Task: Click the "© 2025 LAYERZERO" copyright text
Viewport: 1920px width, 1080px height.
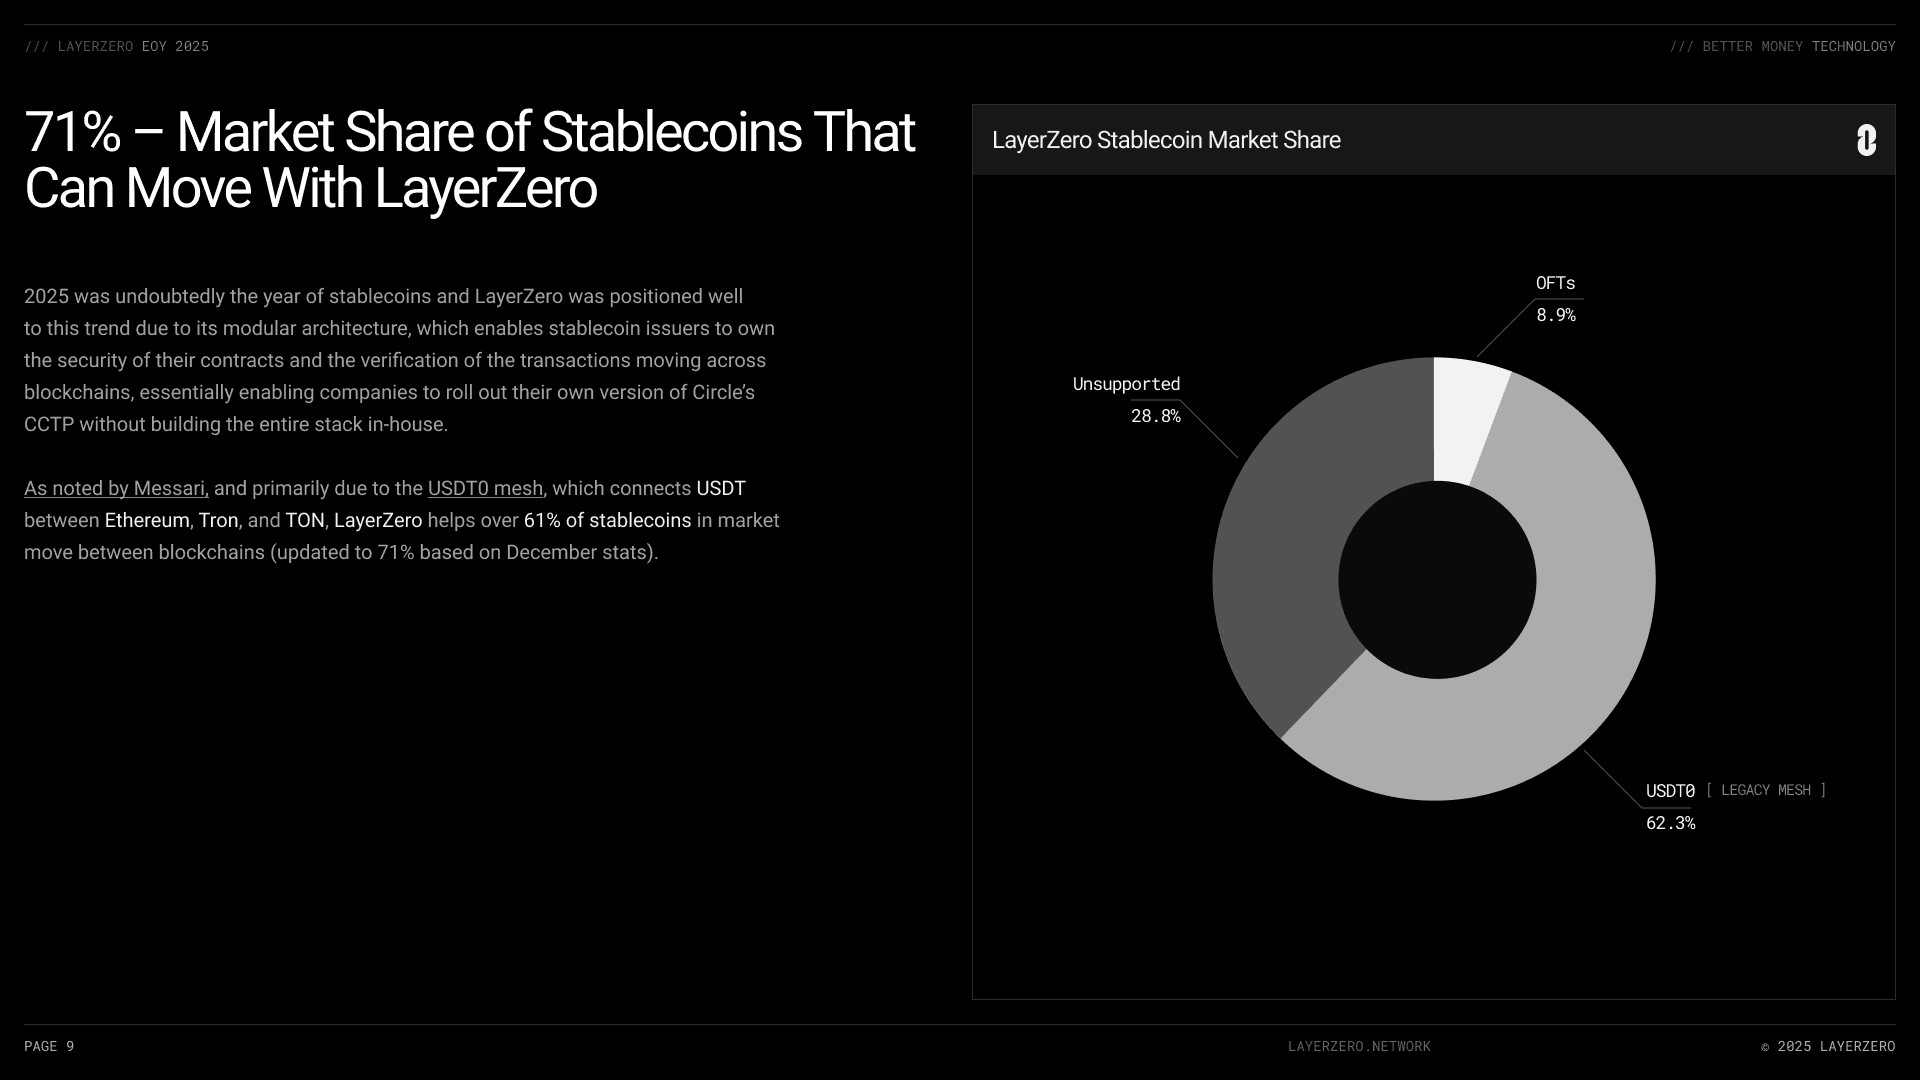Action: pos(1828,1046)
